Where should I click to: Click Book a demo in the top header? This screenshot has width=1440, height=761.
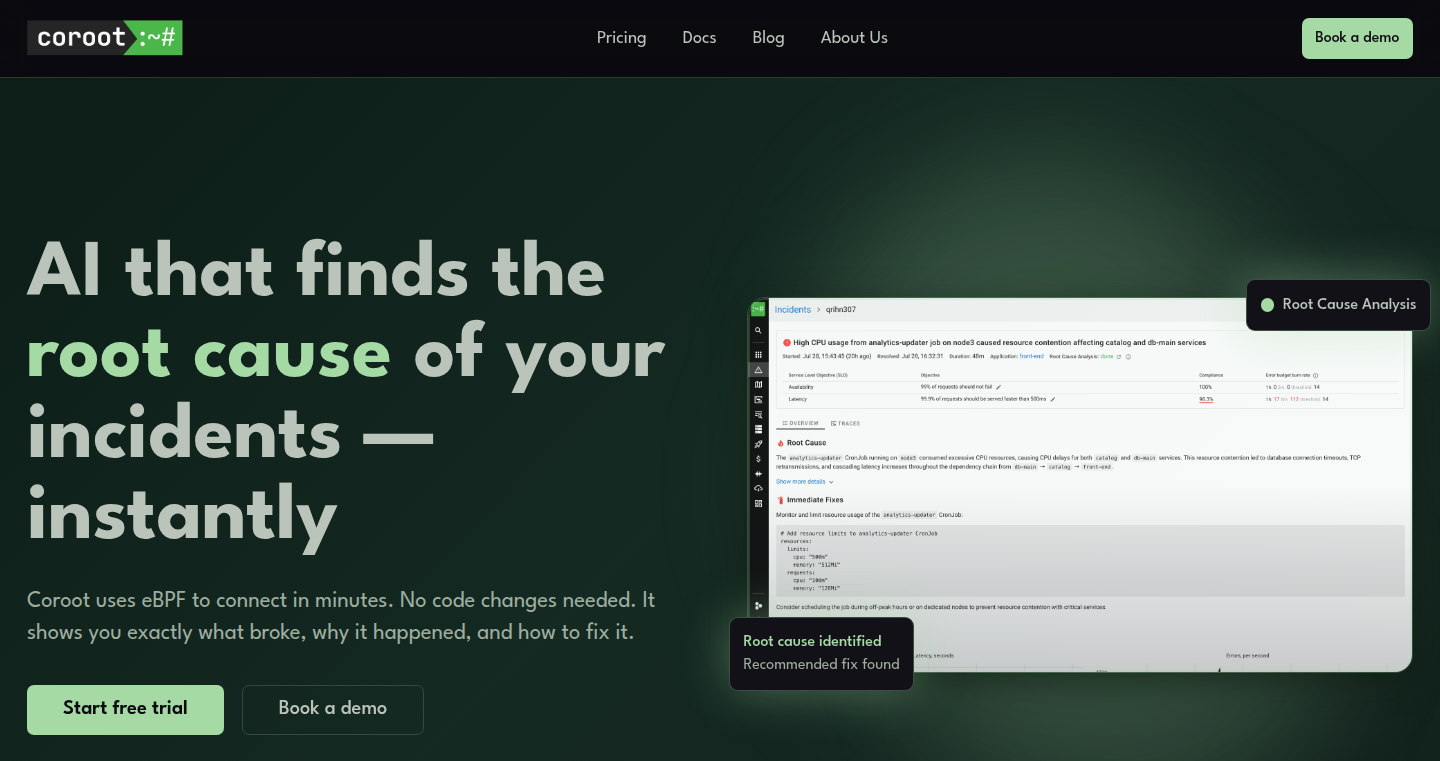(1357, 38)
